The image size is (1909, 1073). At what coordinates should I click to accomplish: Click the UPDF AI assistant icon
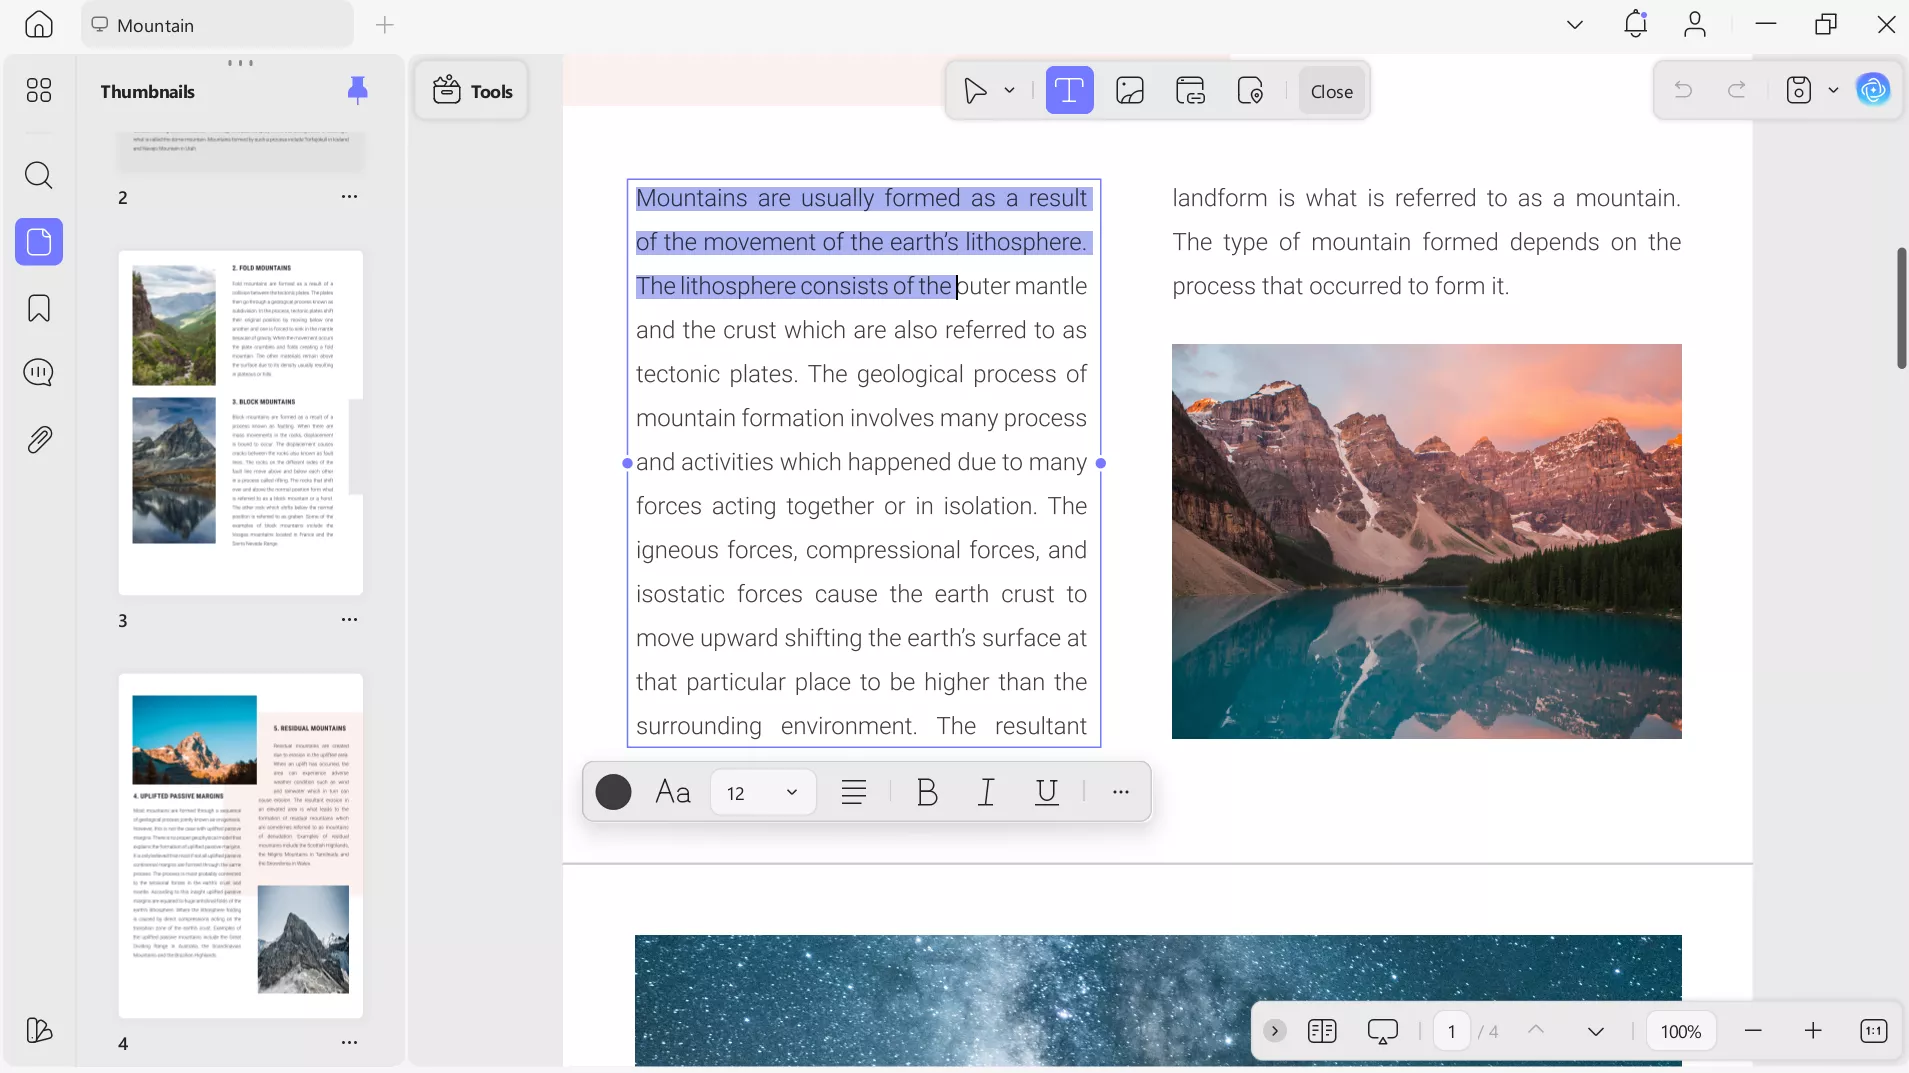[1872, 90]
